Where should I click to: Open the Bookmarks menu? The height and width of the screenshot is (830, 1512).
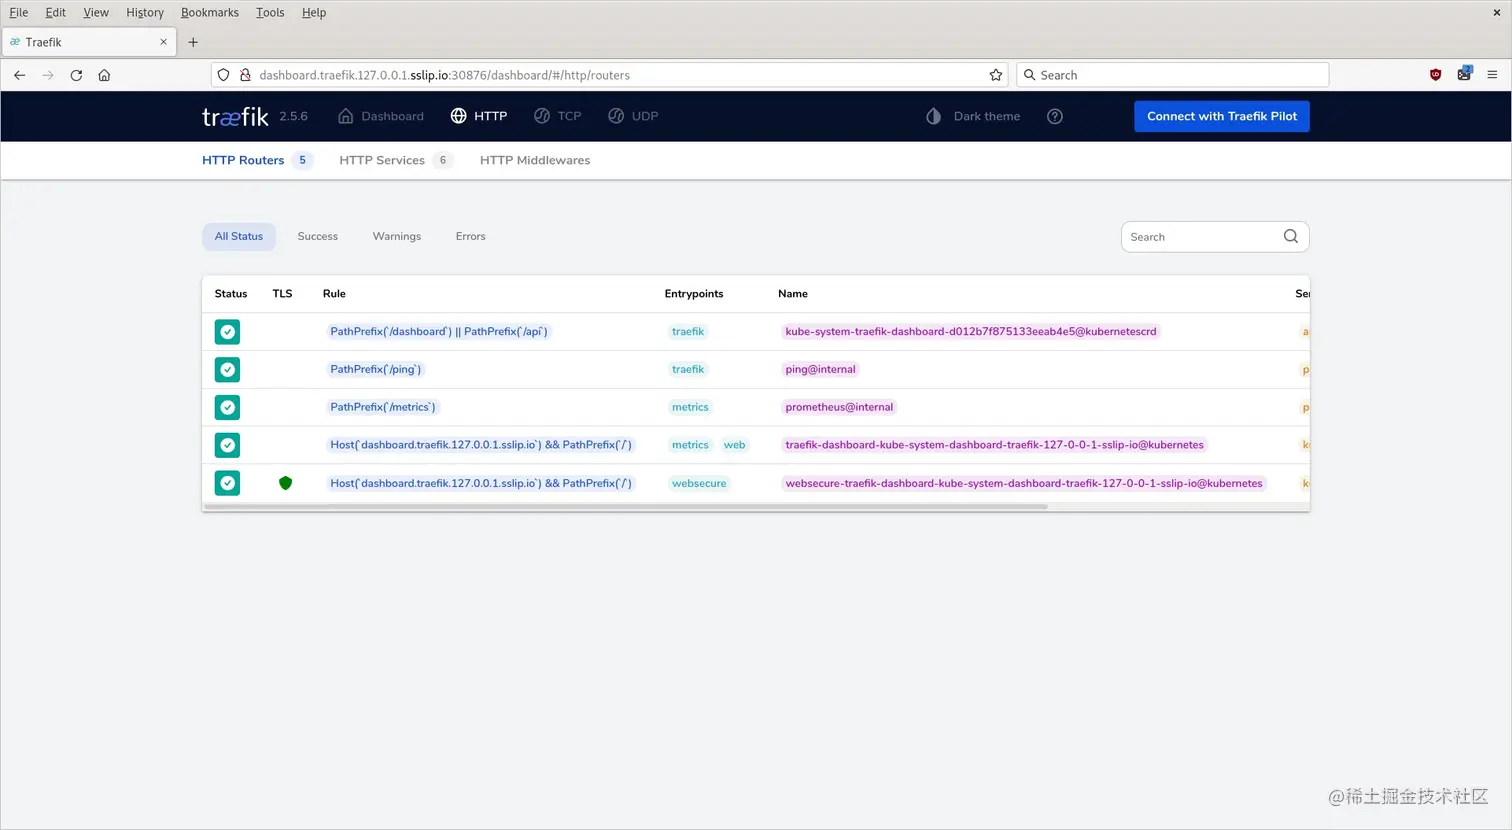(x=210, y=12)
